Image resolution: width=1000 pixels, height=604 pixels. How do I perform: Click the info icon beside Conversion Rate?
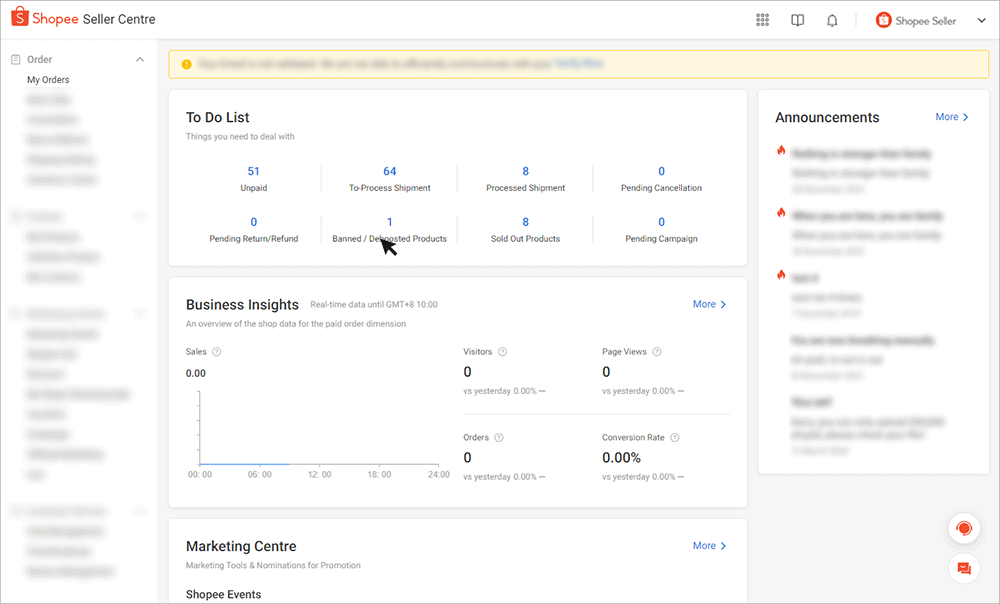coord(675,437)
